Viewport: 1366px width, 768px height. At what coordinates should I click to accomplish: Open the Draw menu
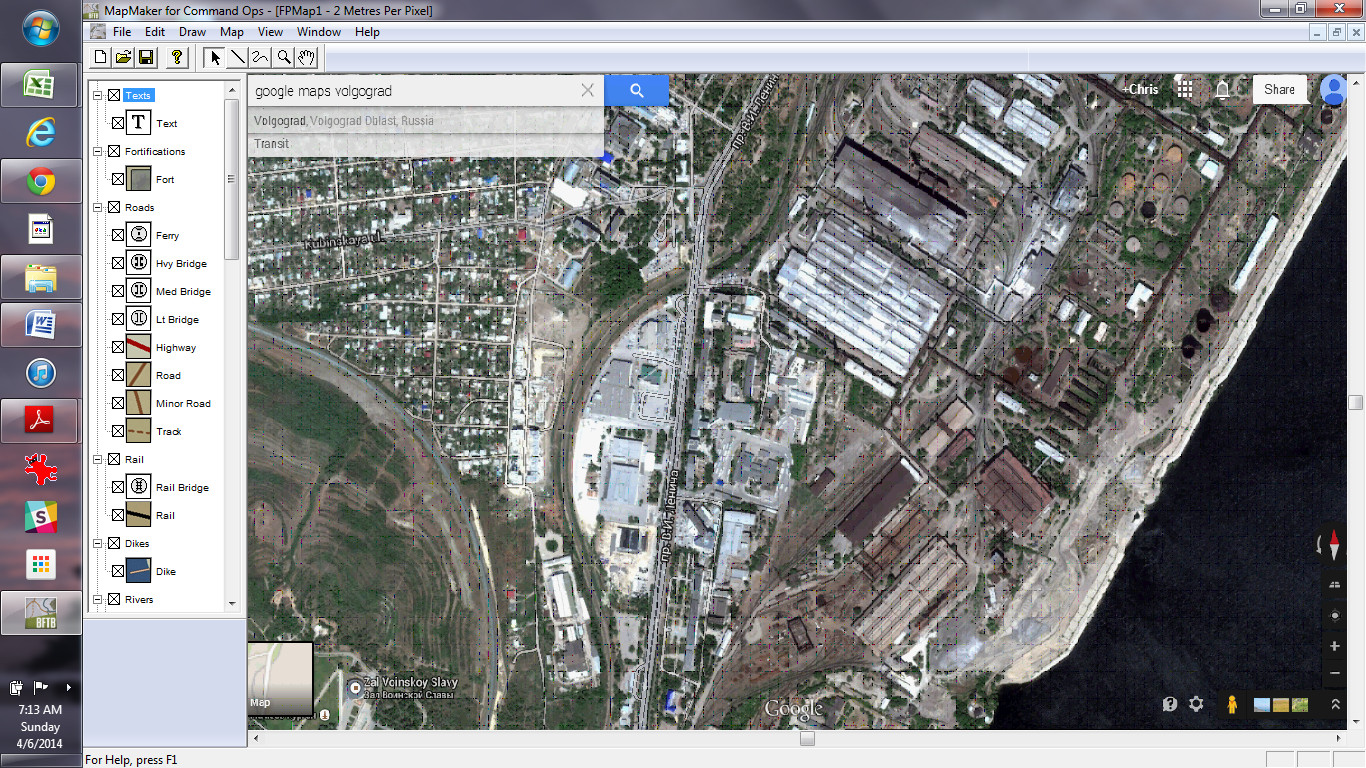pyautogui.click(x=193, y=32)
